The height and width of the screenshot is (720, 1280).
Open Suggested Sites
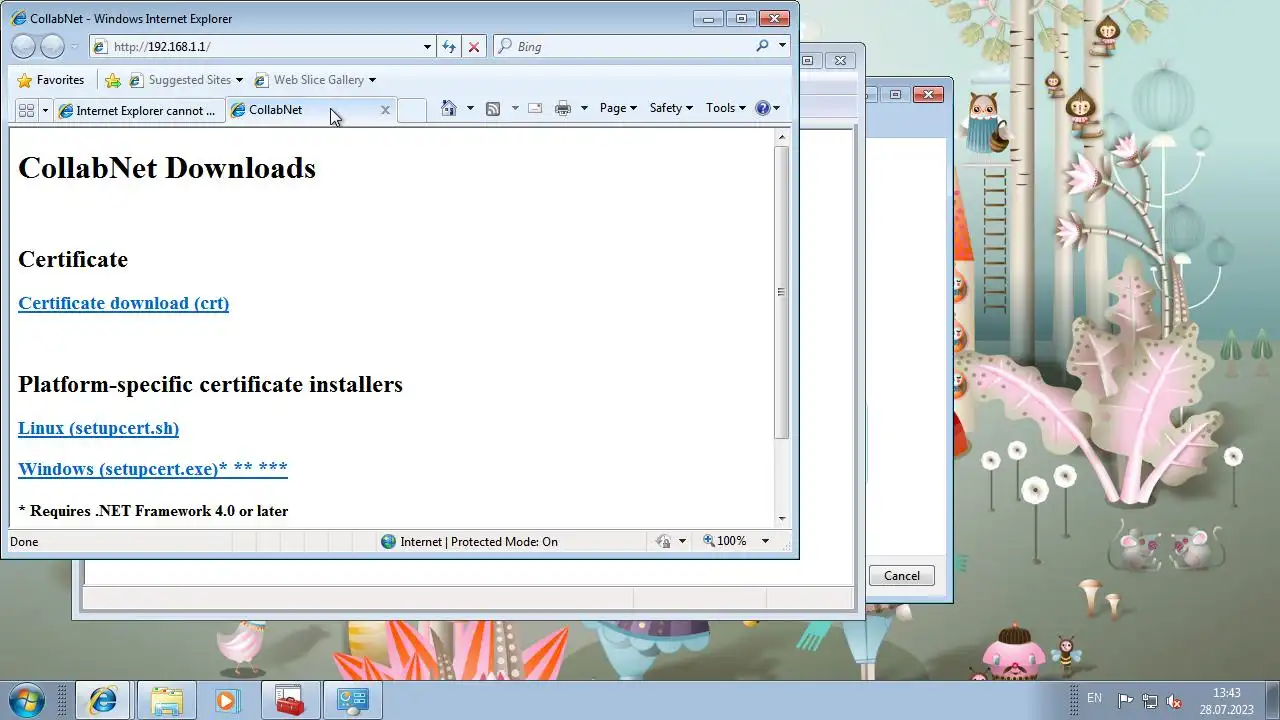(186, 80)
